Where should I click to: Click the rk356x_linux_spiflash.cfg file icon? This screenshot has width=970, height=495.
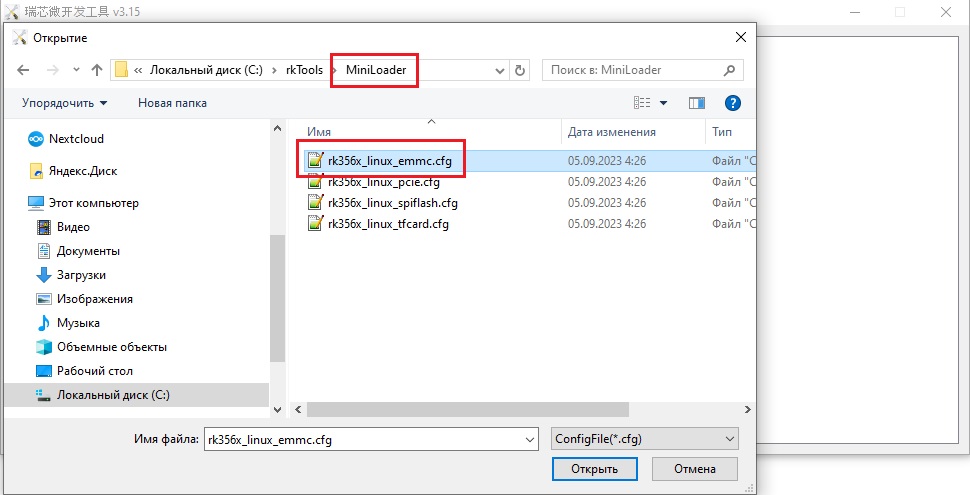[315, 202]
